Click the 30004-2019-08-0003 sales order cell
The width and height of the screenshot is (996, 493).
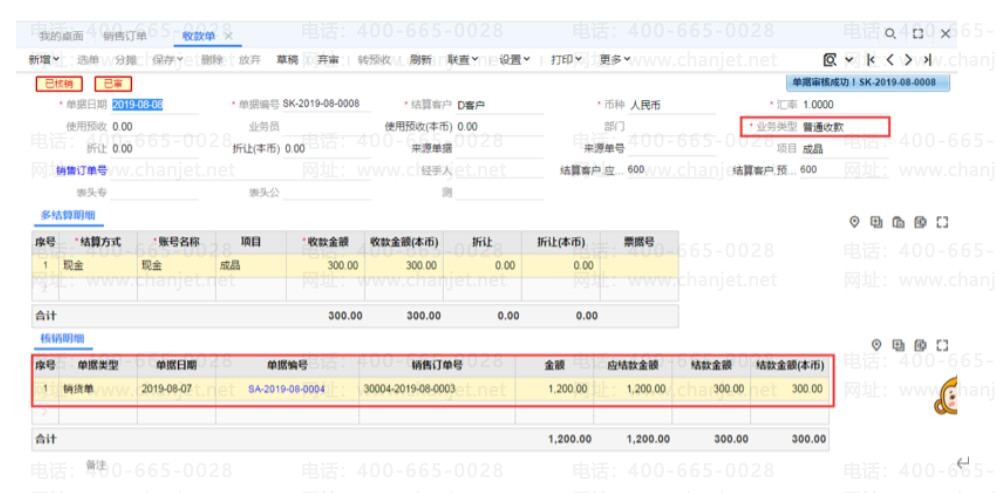pyautogui.click(x=437, y=389)
